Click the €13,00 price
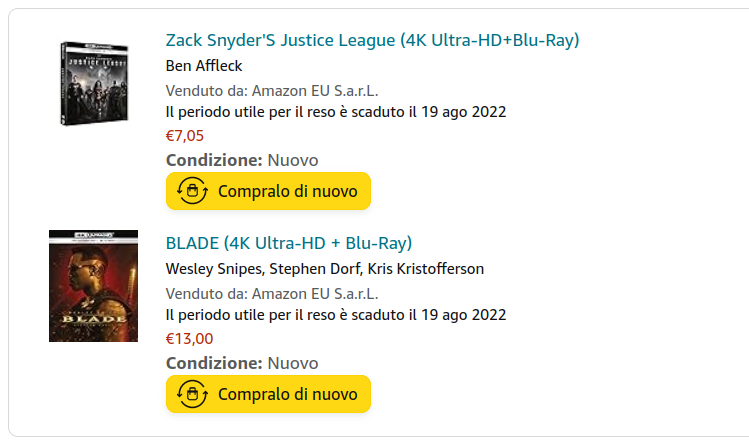 click(189, 339)
